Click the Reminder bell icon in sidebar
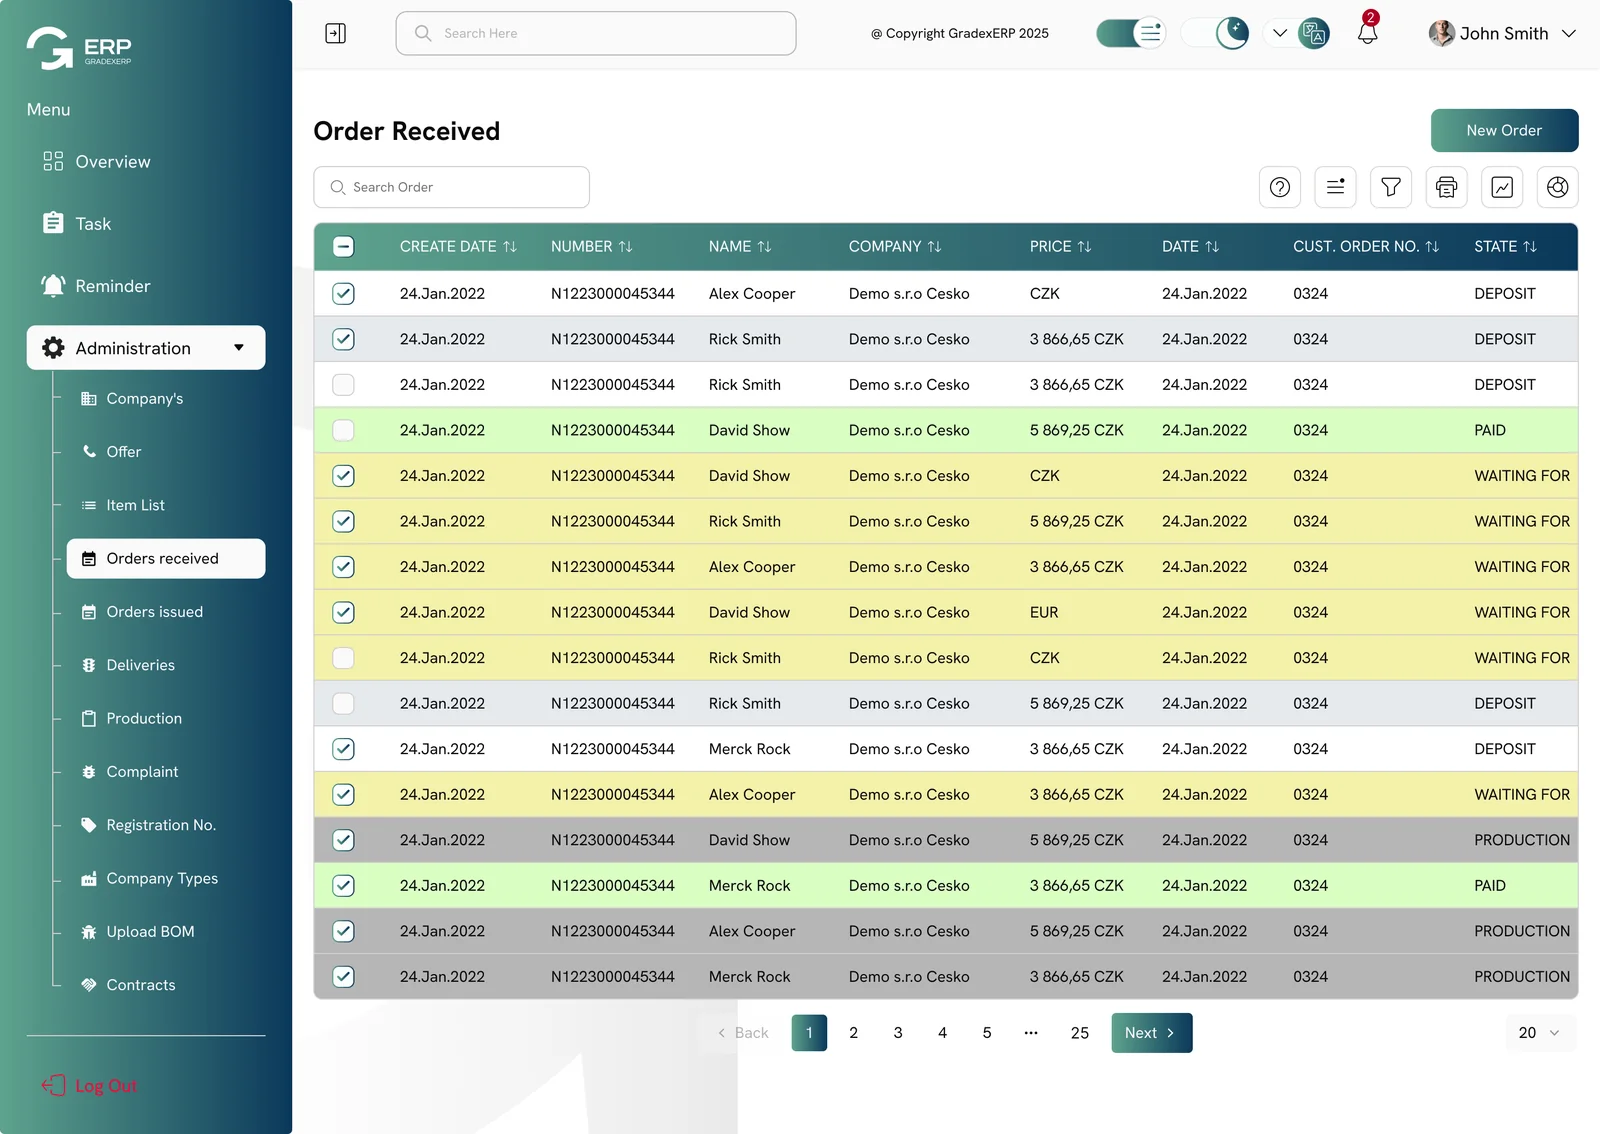 click(53, 285)
